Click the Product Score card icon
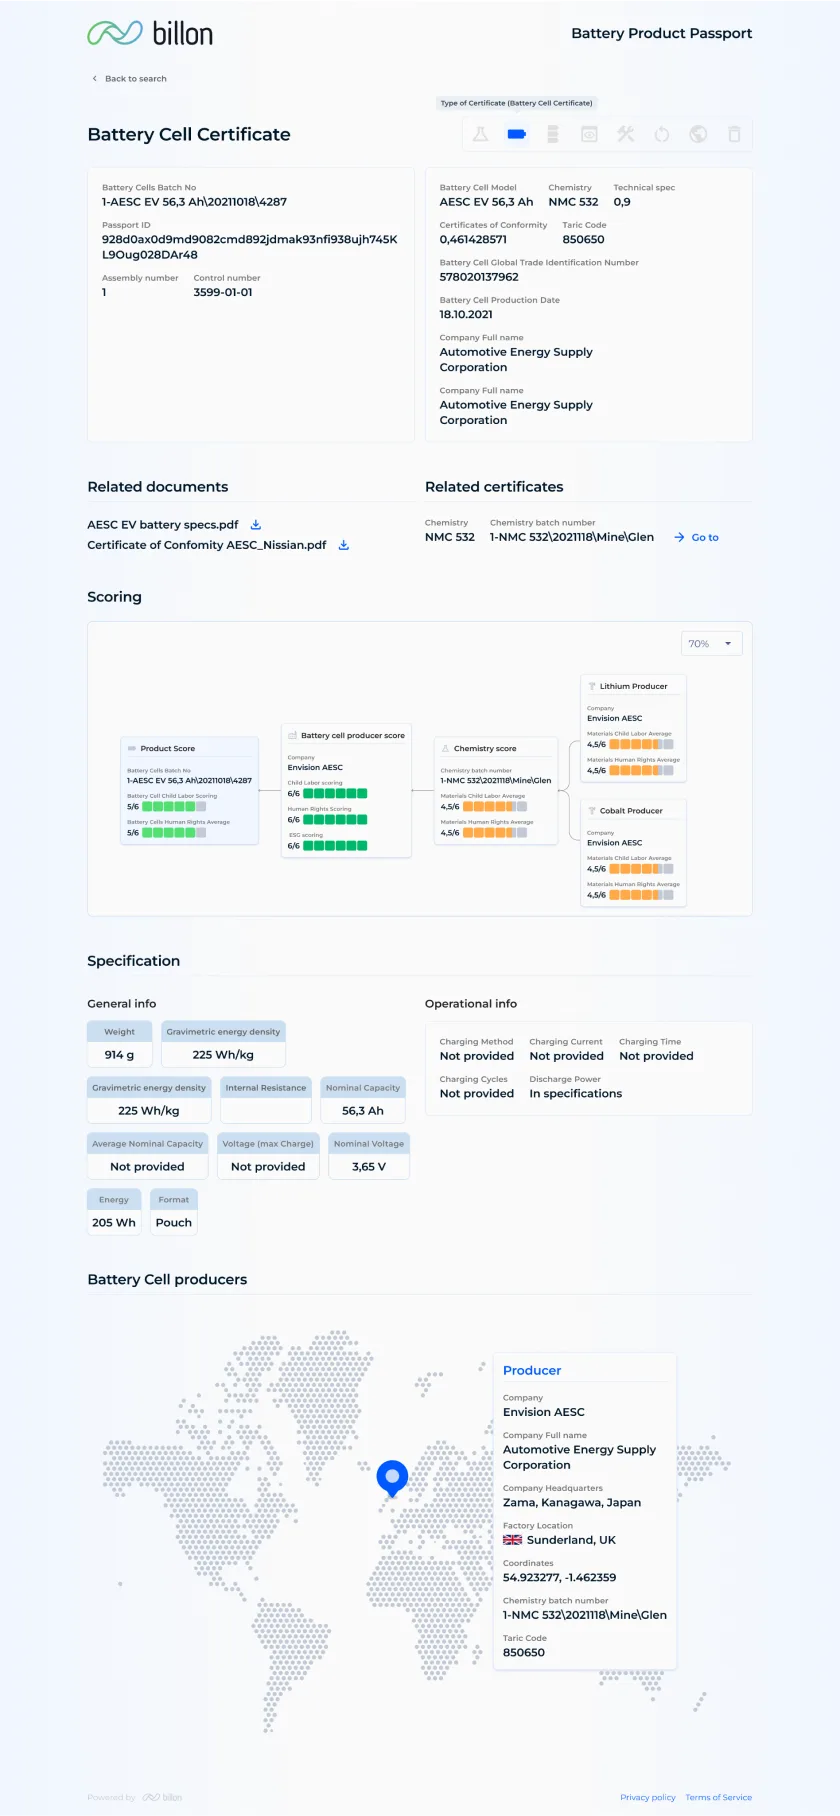 point(132,748)
